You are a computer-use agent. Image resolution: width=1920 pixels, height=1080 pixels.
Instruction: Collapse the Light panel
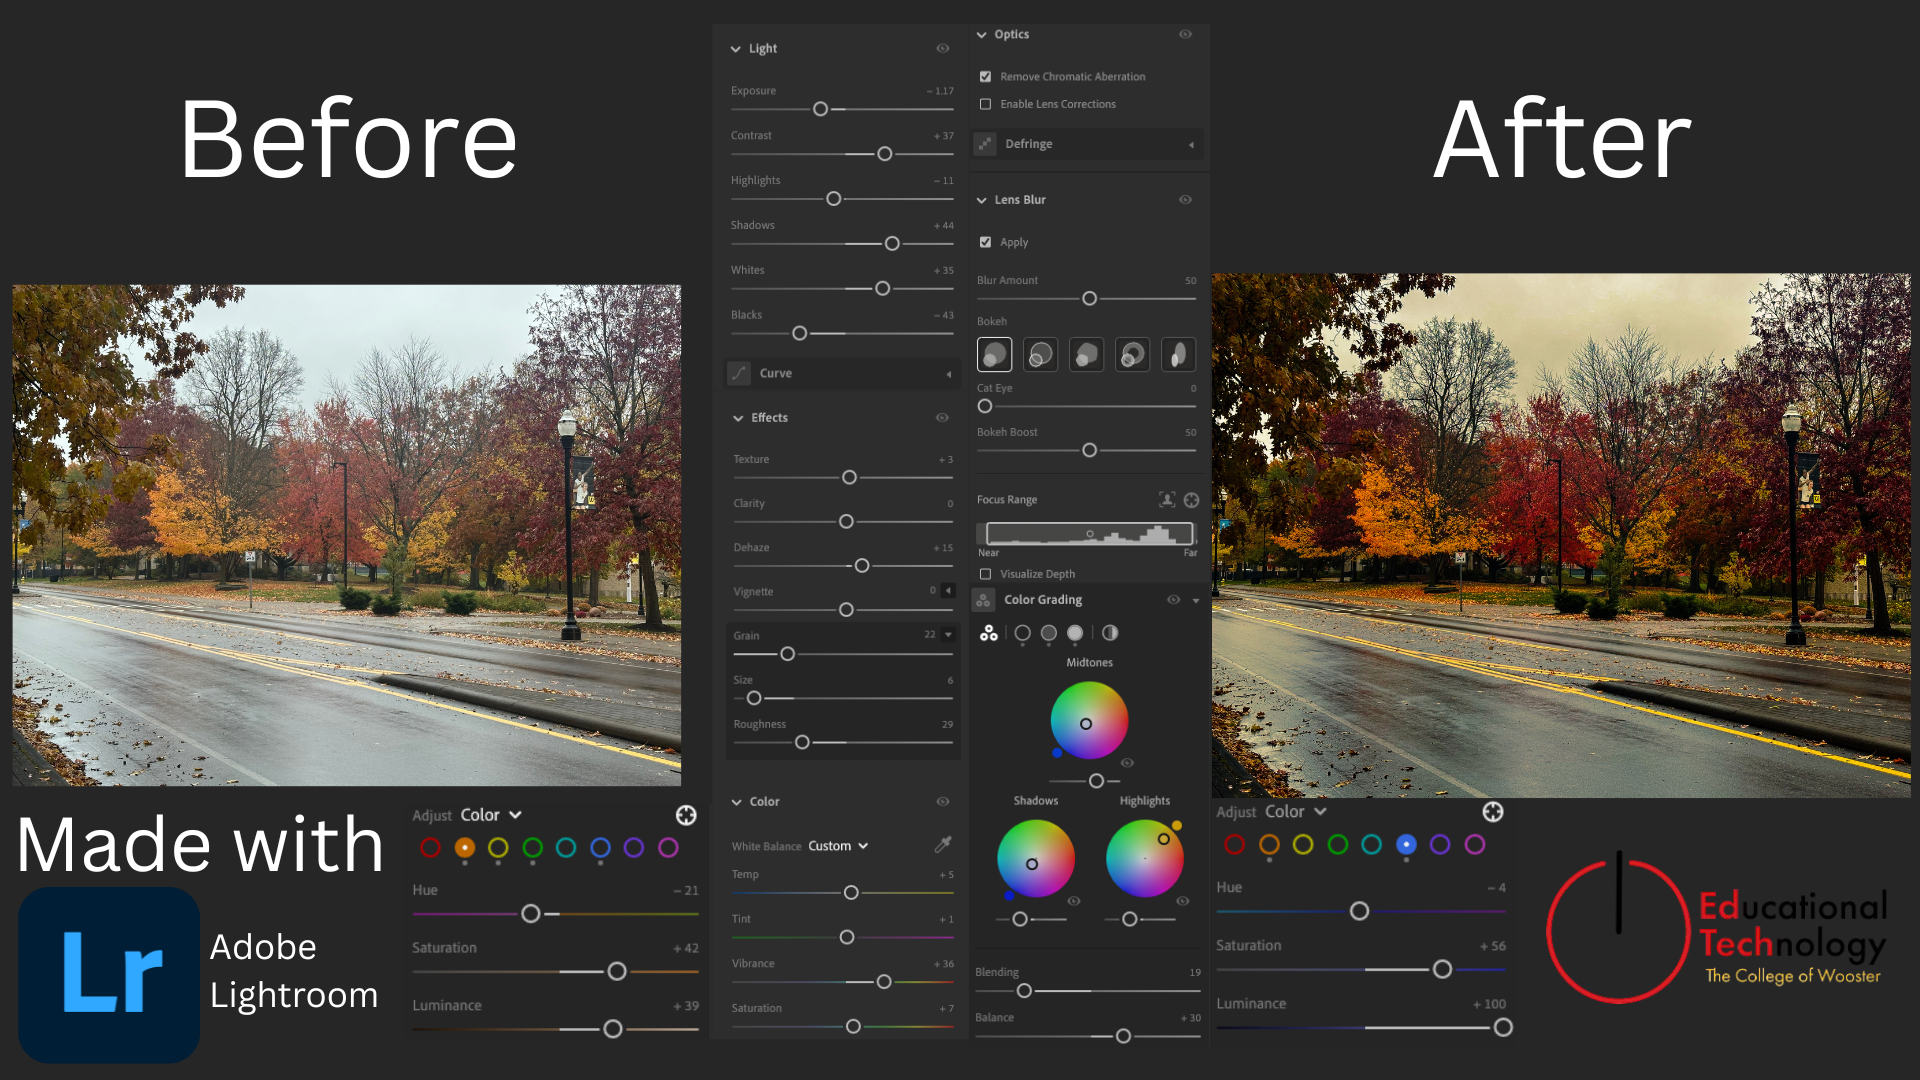pos(735,48)
